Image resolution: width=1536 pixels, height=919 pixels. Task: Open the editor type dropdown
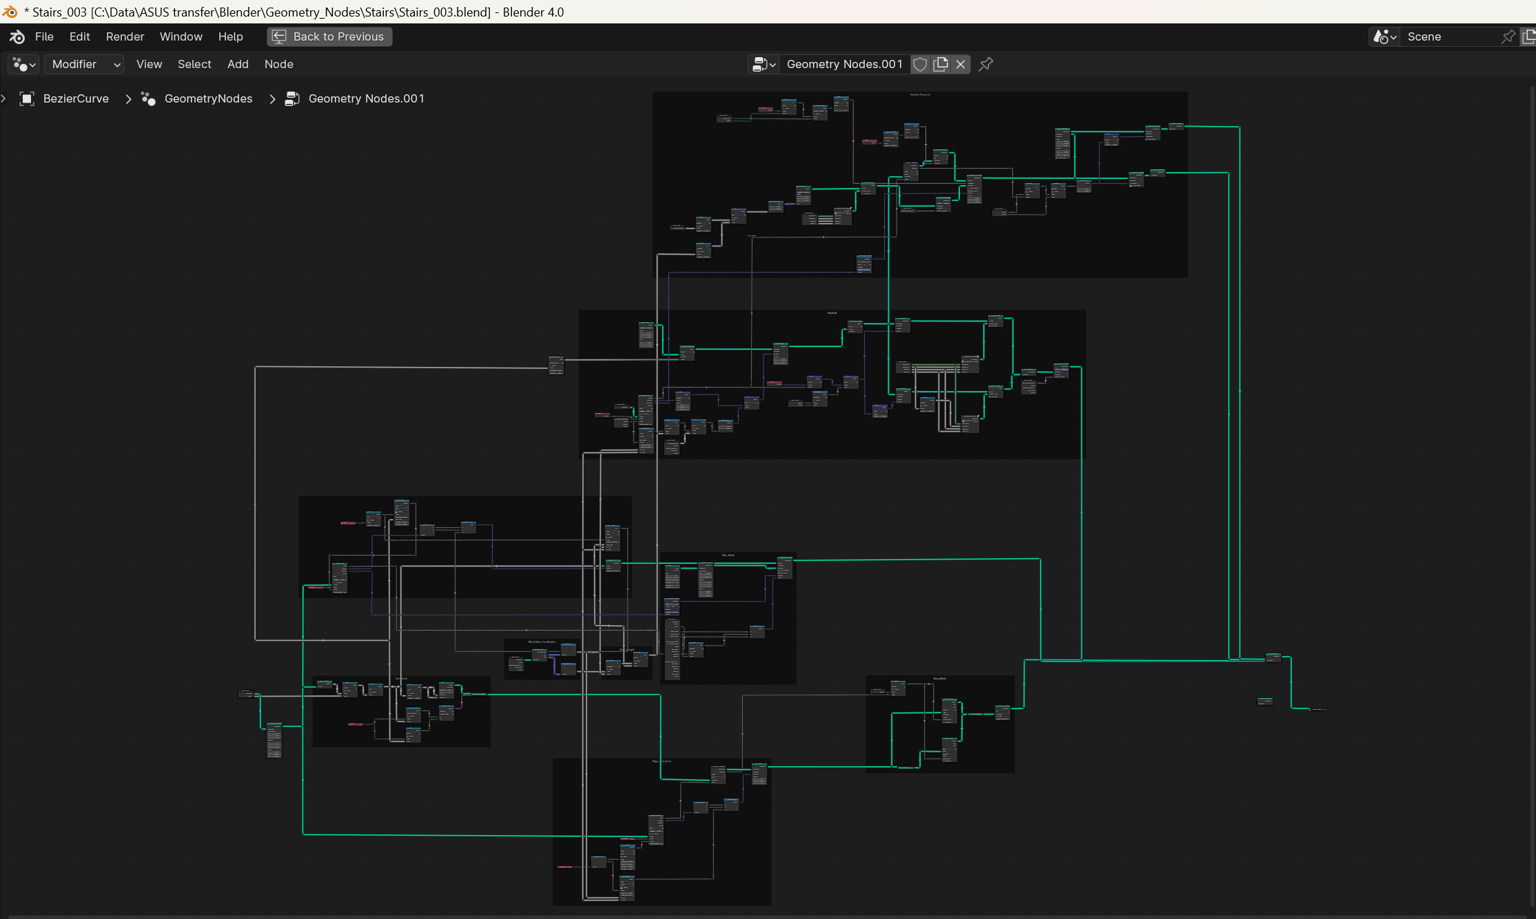tap(23, 64)
